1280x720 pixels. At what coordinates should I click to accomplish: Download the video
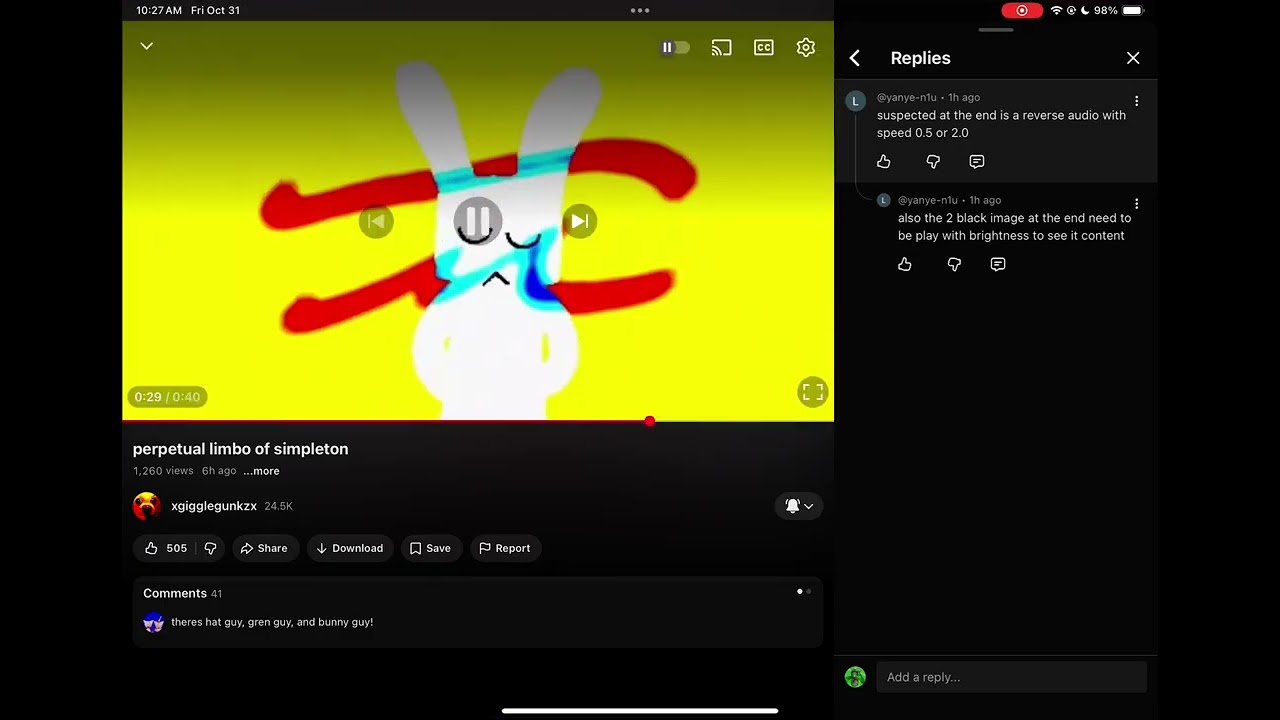coord(349,548)
